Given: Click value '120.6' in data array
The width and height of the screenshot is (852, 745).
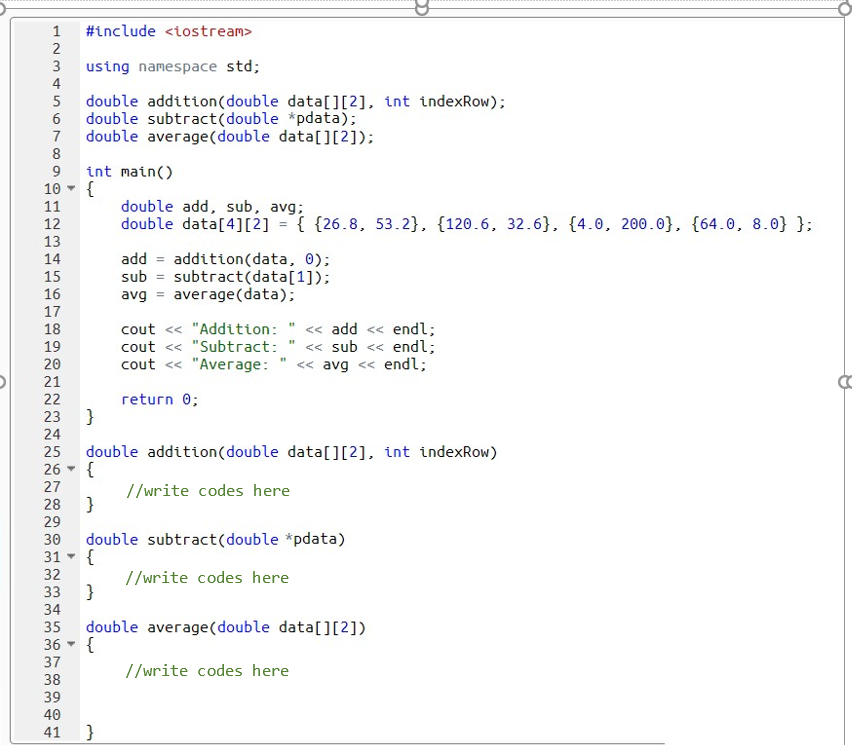Looking at the screenshot, I should pos(467,224).
